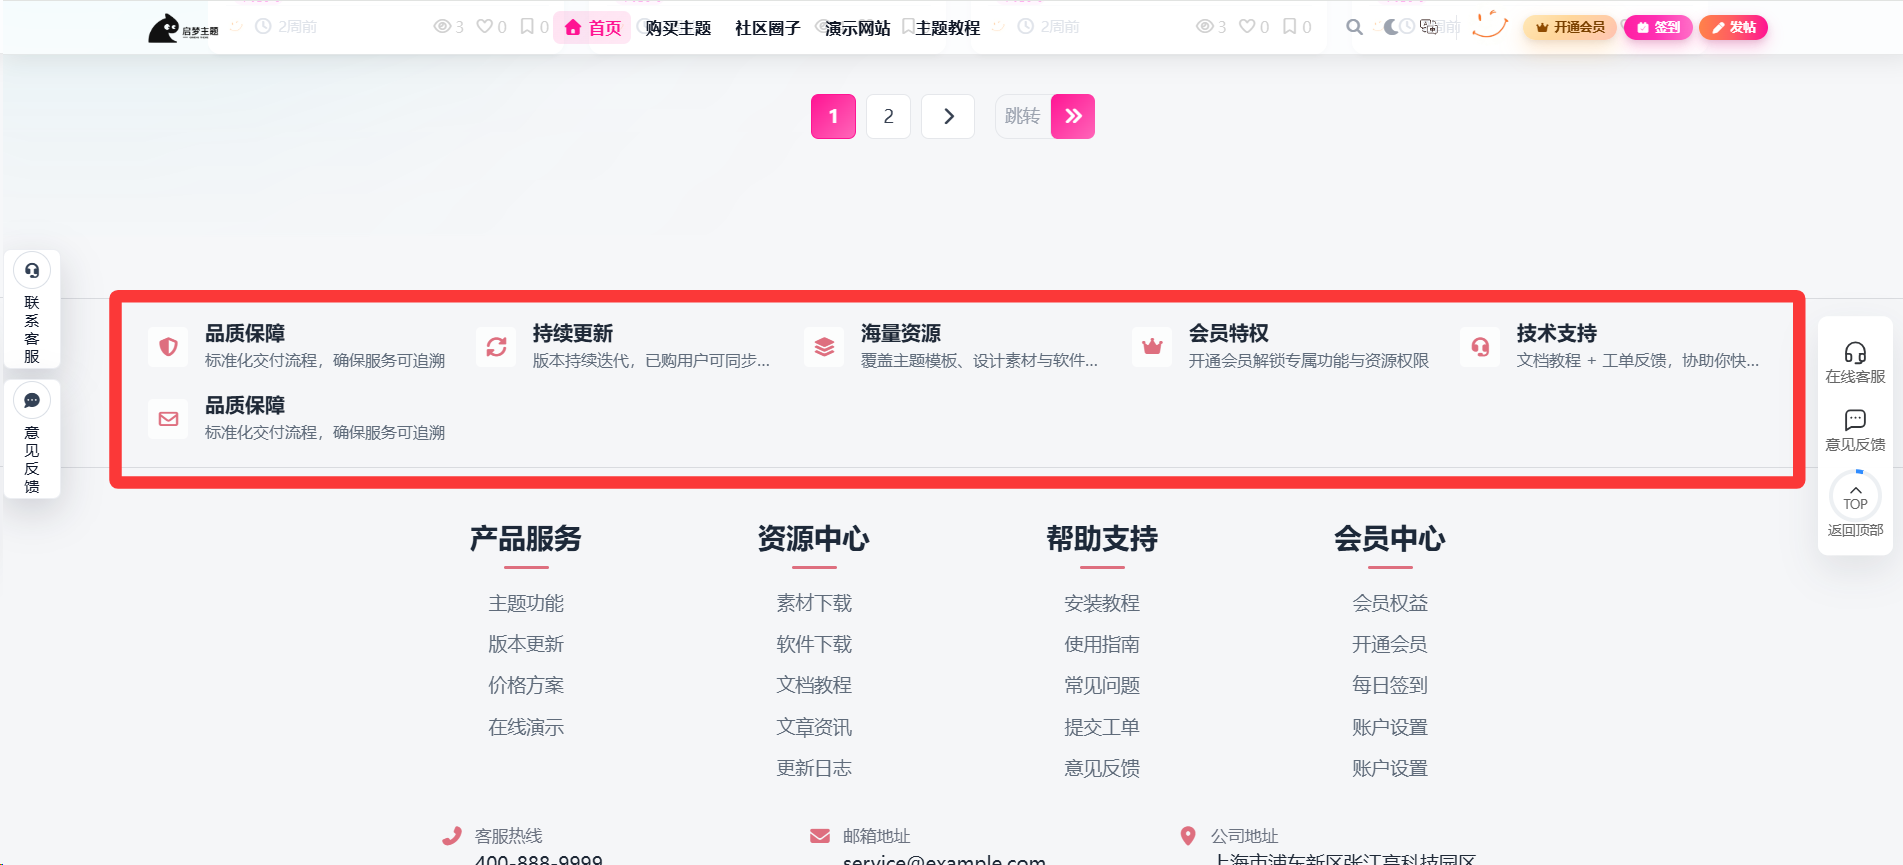
Task: Click the phone icon by 客服热线
Action: [452, 836]
